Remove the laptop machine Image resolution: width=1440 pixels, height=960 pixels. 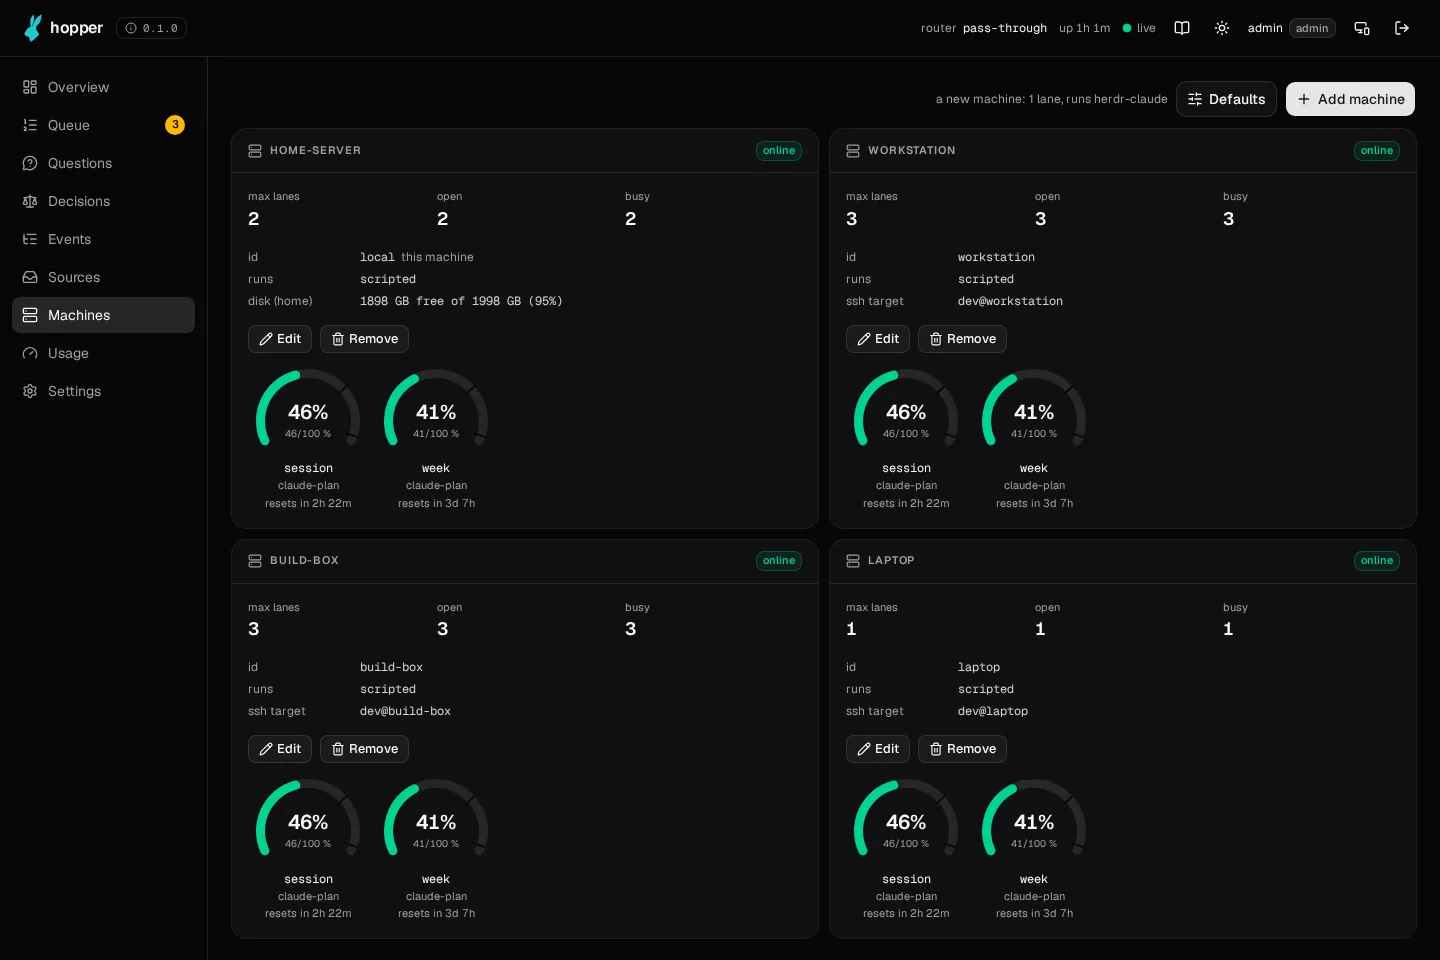click(x=962, y=749)
